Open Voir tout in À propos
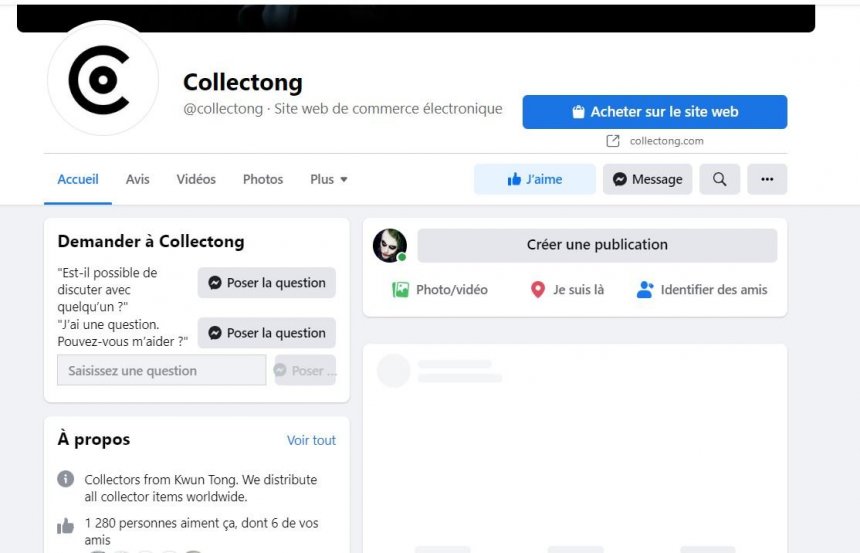The height and width of the screenshot is (553, 860). [x=311, y=440]
